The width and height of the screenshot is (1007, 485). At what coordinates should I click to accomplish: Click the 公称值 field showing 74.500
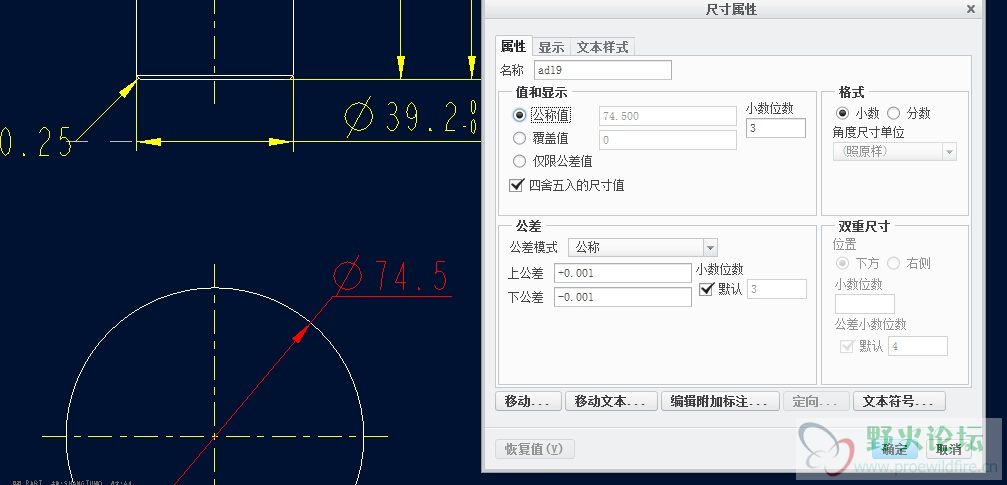pos(667,116)
